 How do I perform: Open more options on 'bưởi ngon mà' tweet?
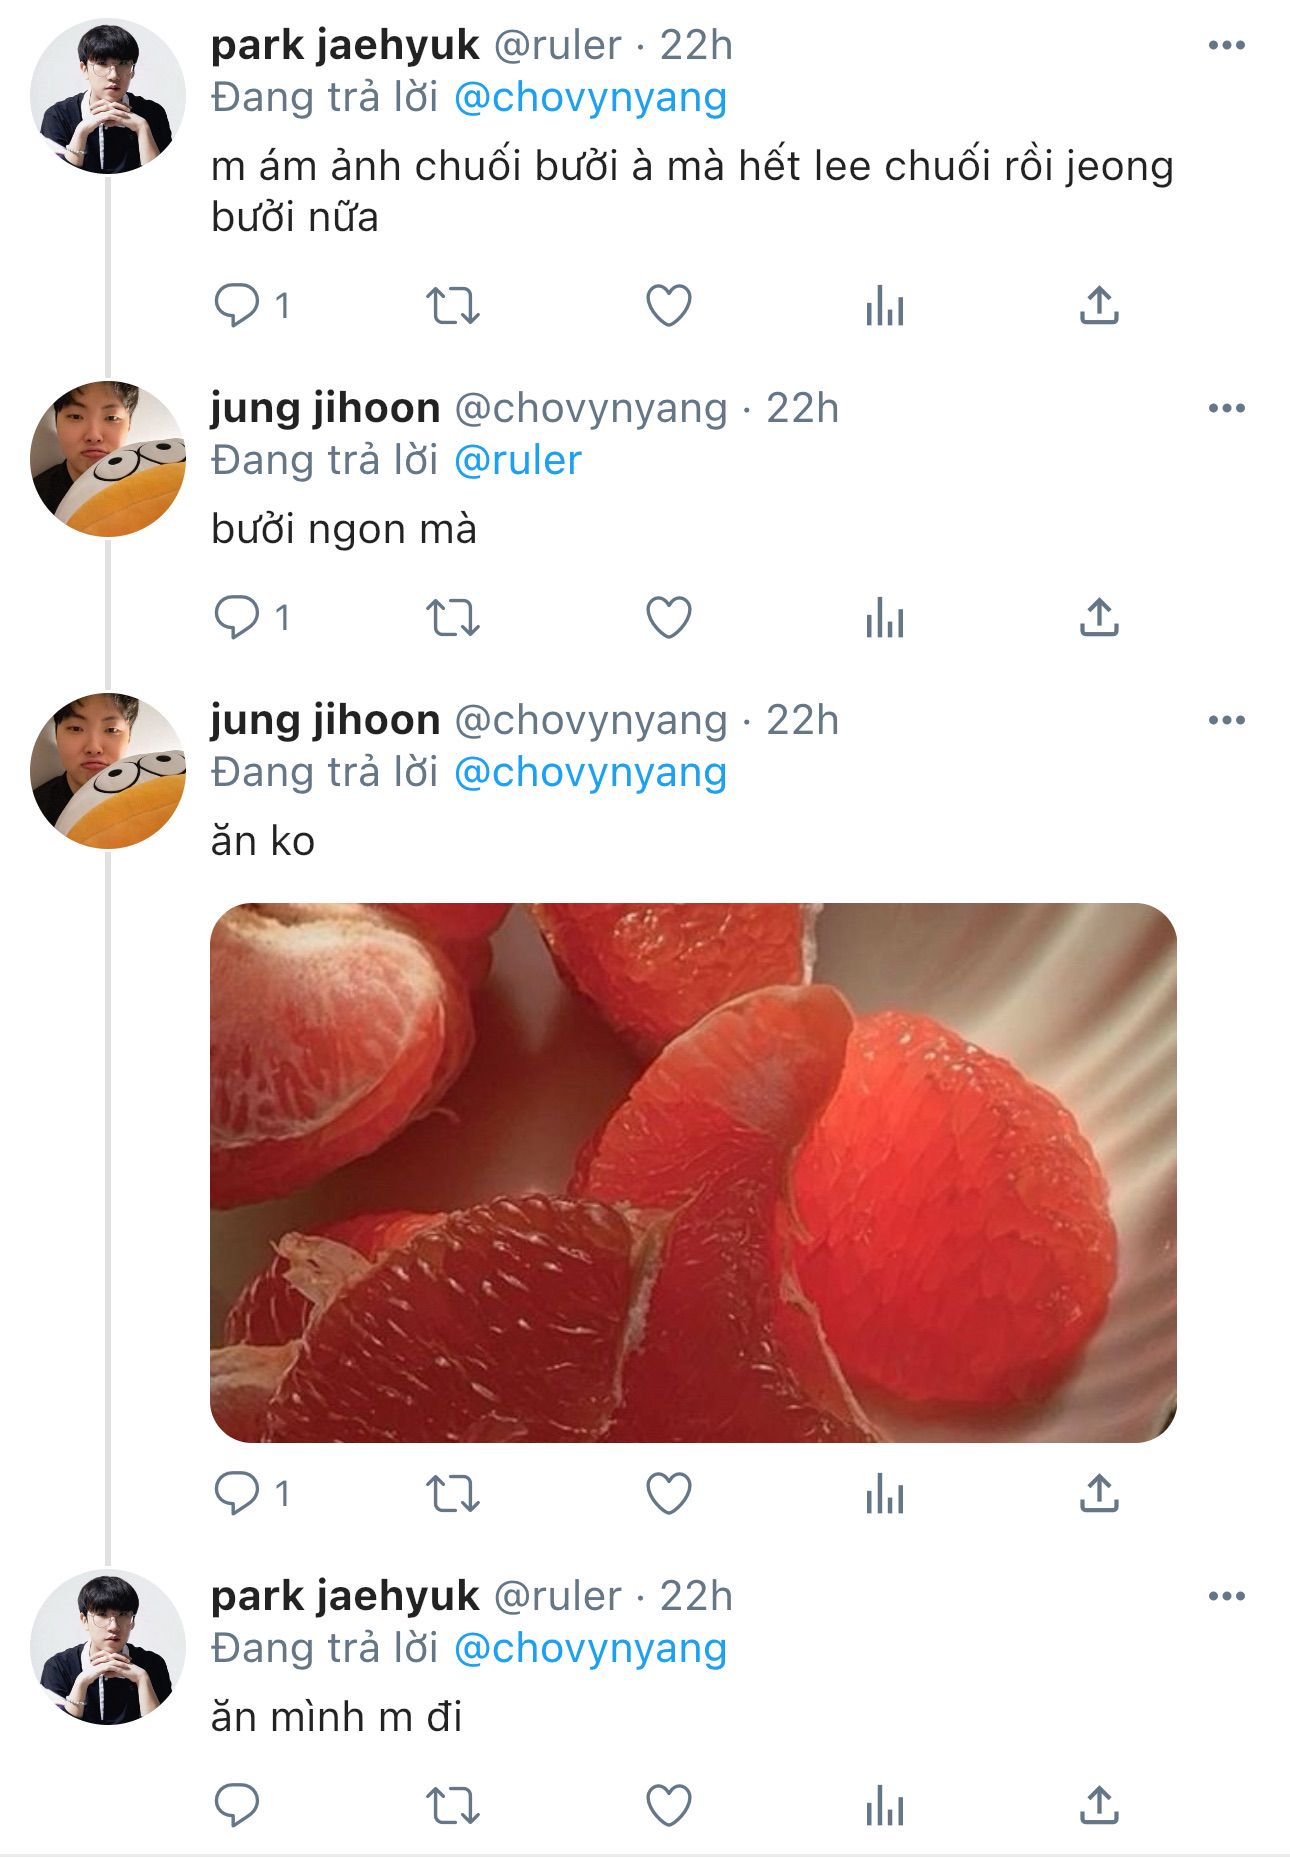coord(1226,408)
